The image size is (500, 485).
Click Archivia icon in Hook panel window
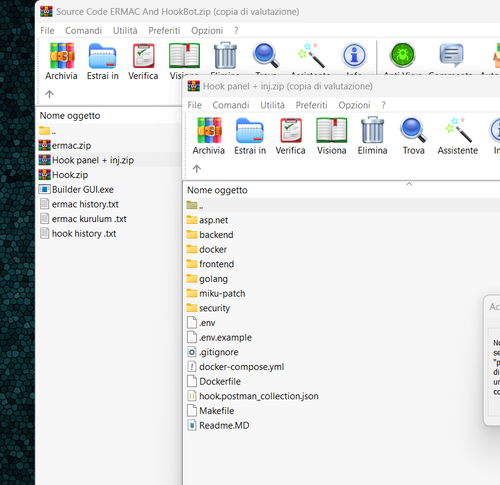coord(209,130)
